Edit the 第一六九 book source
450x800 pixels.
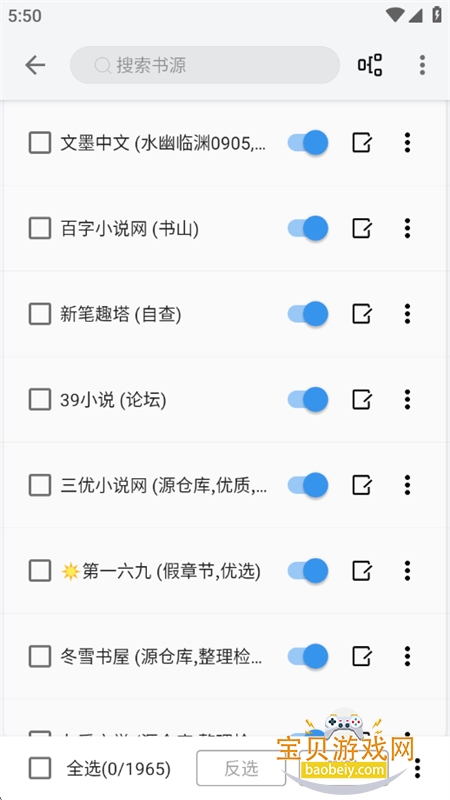(x=362, y=570)
